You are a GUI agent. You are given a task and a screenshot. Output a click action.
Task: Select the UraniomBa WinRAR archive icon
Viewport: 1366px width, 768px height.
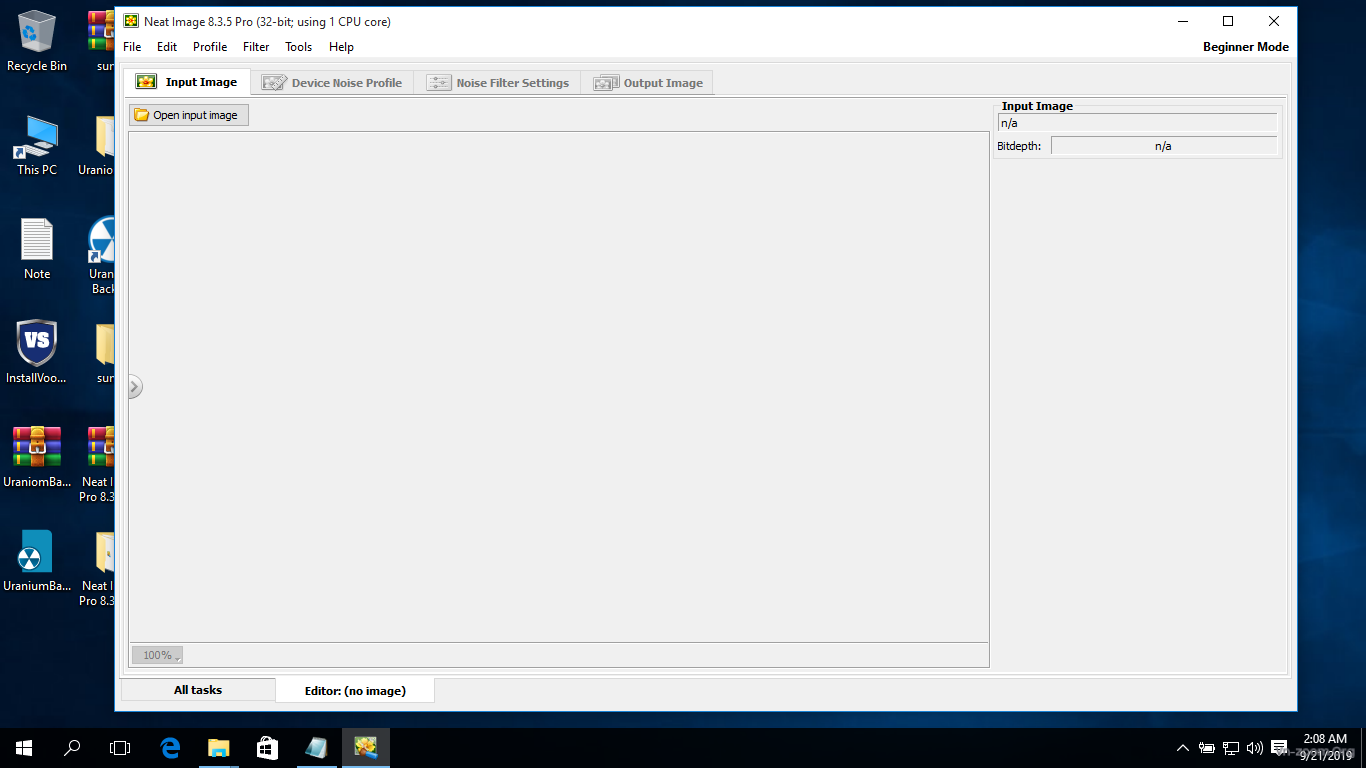click(x=37, y=457)
